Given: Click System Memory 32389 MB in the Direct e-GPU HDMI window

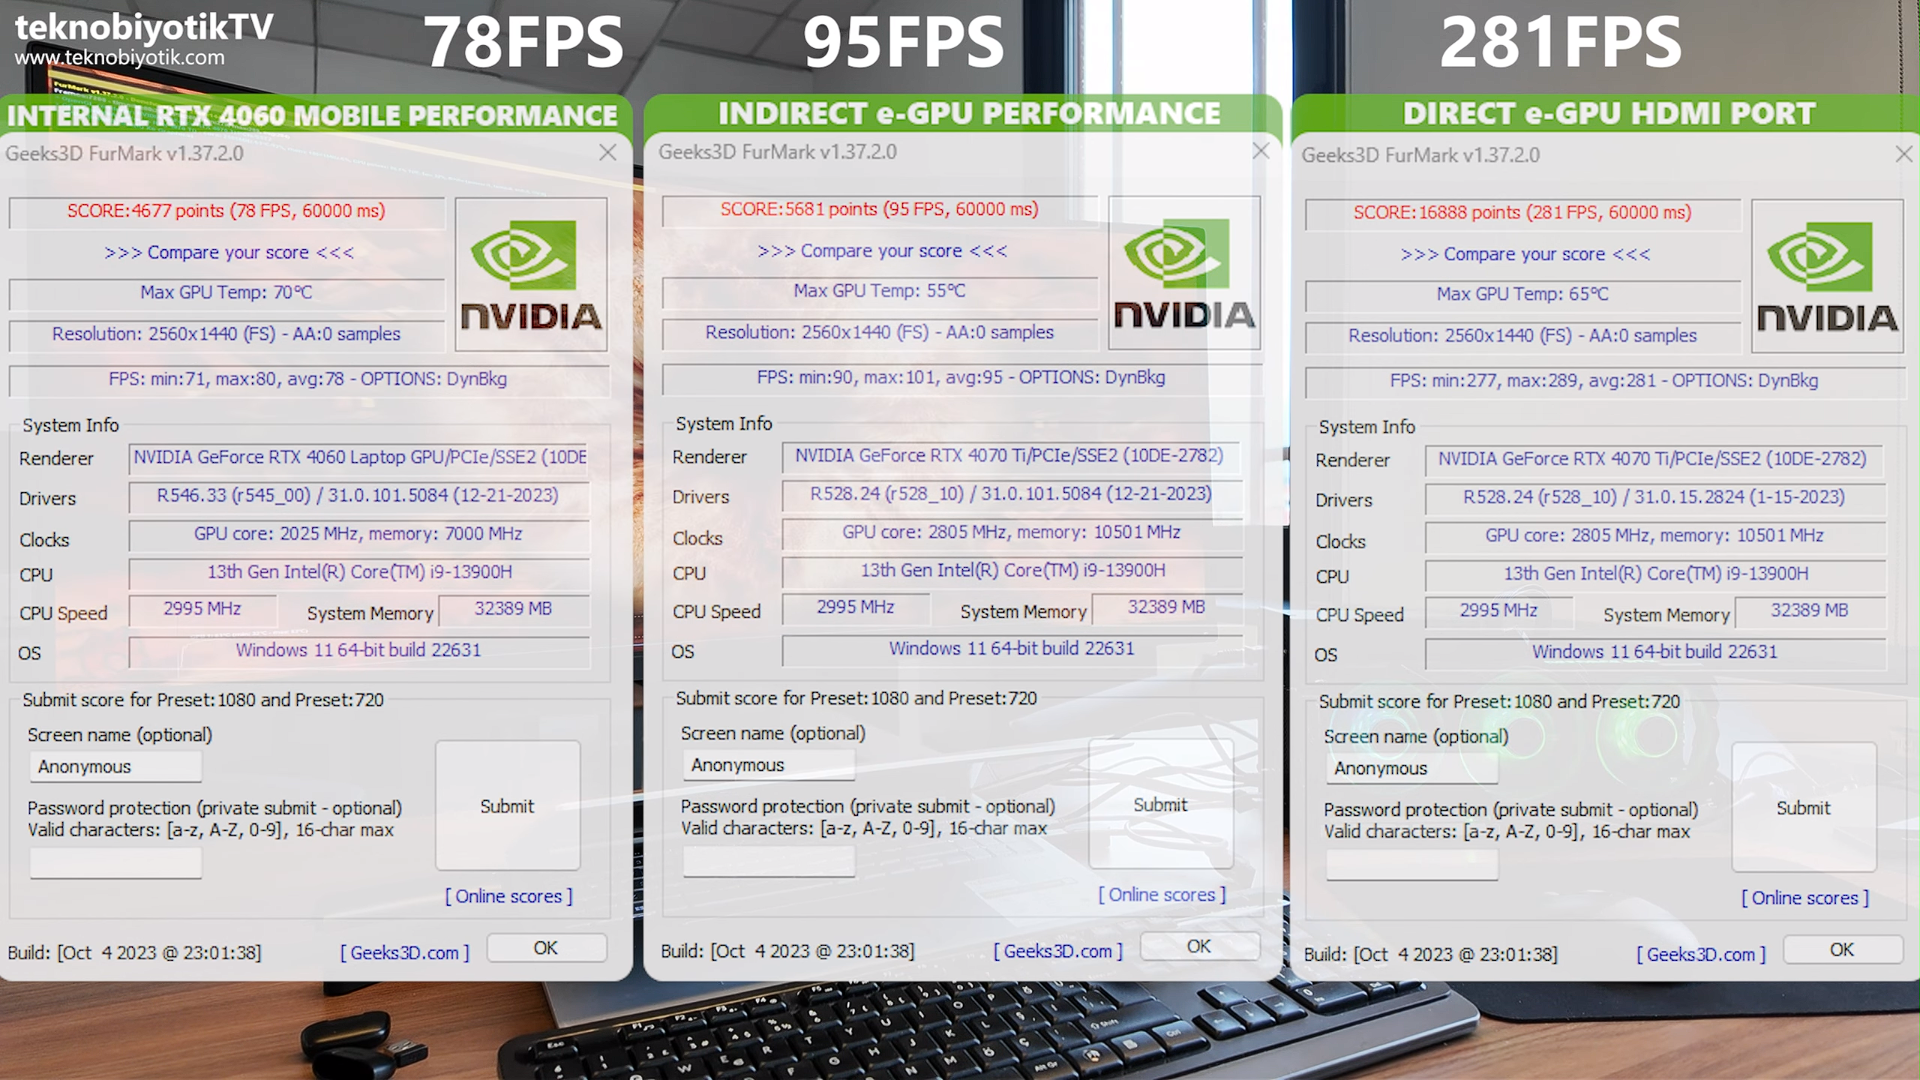Looking at the screenshot, I should pyautogui.click(x=1809, y=610).
